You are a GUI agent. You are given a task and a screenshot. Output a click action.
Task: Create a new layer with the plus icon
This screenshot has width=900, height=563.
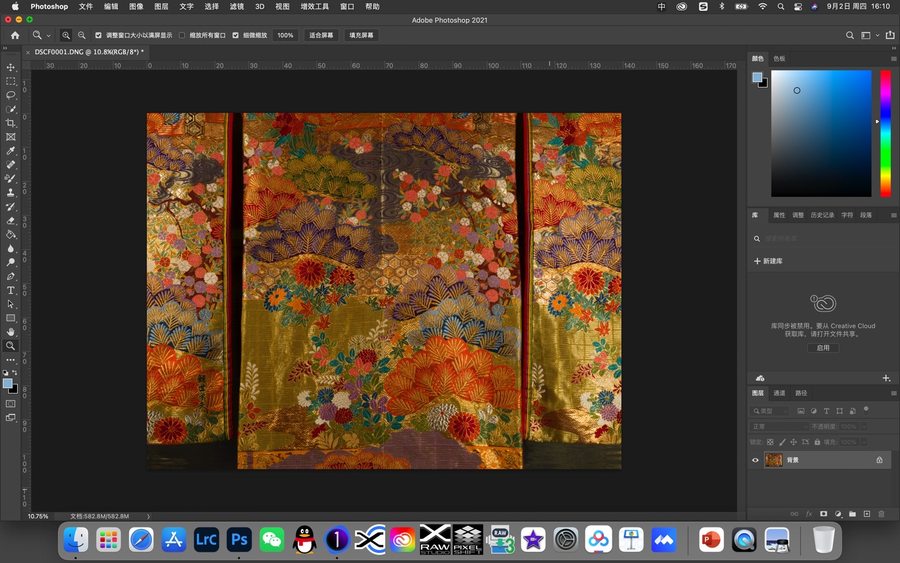(866, 514)
